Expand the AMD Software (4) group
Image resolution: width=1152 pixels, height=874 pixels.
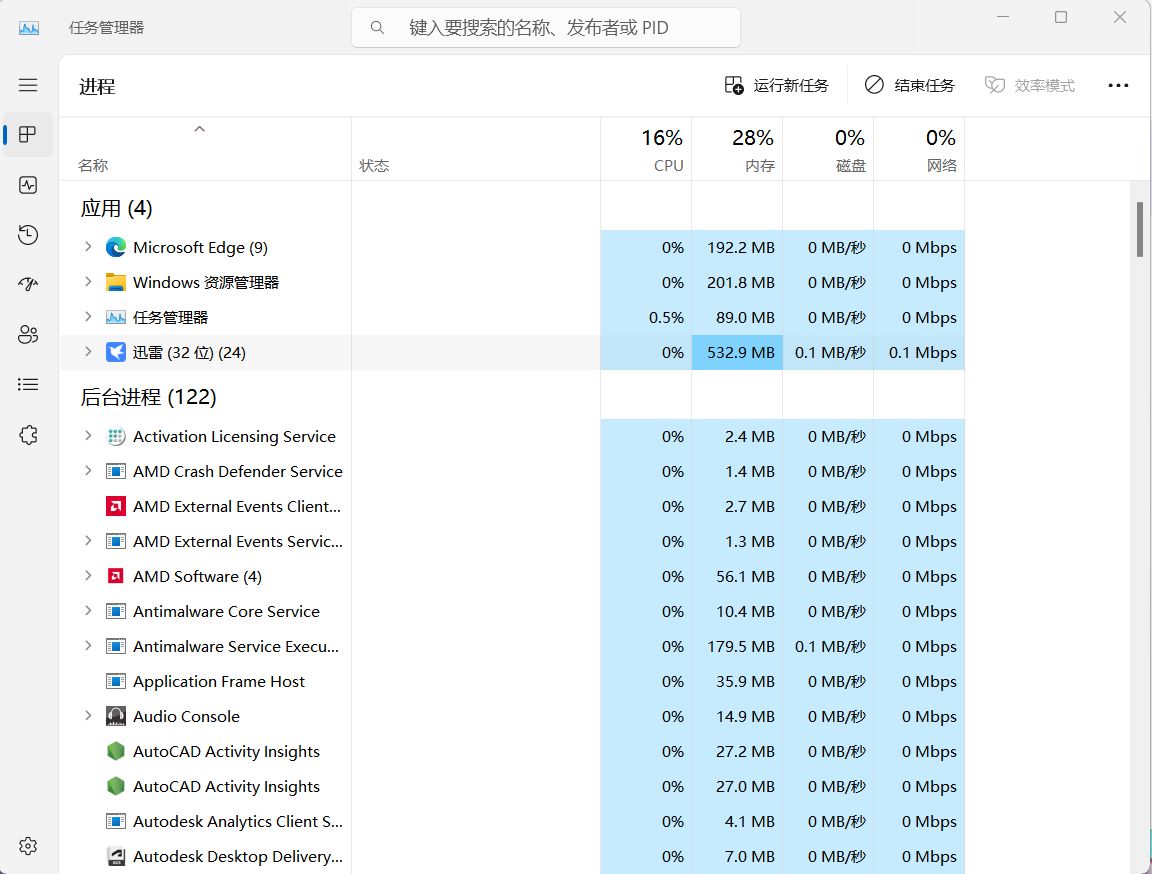click(x=88, y=576)
